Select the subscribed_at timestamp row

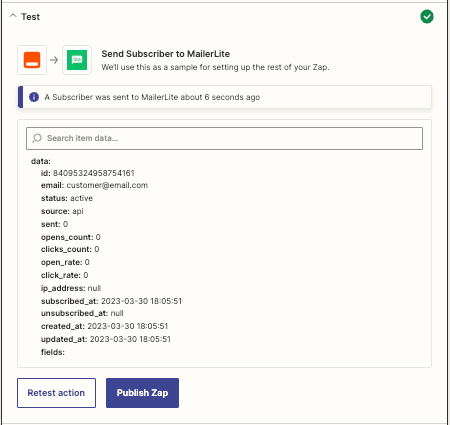(111, 301)
